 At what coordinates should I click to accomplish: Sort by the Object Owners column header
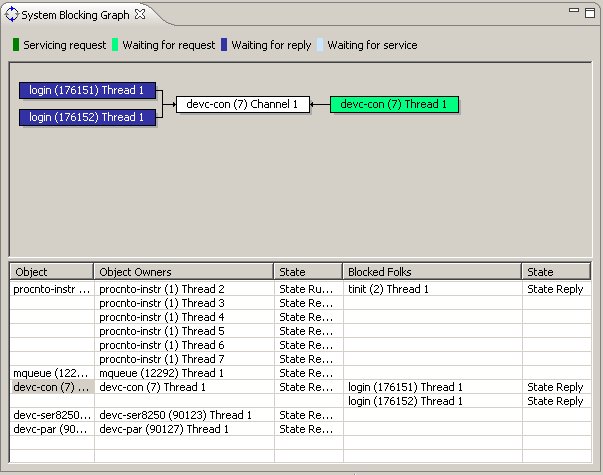point(184,271)
